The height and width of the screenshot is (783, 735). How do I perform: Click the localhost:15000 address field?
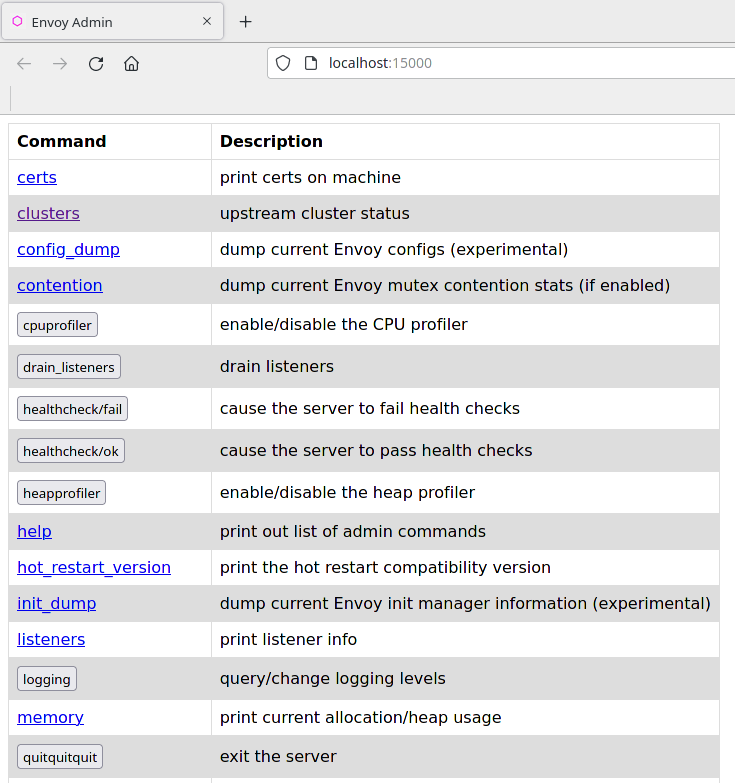(x=500, y=64)
